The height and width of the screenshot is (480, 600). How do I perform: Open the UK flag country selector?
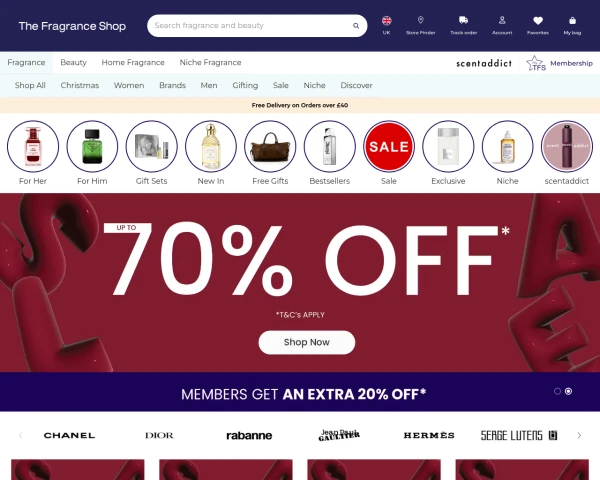[386, 21]
